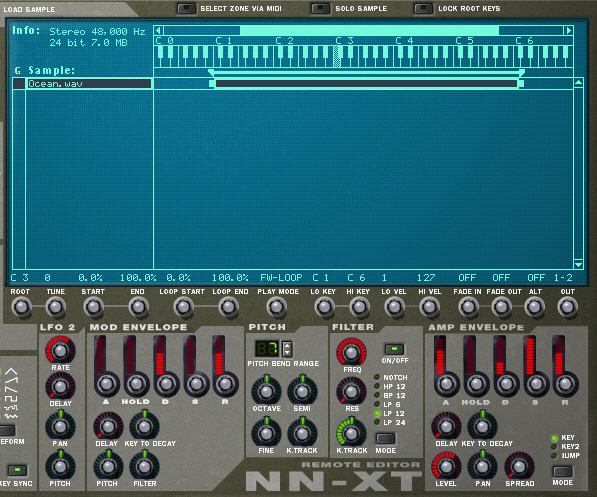Viewport: 597px width, 497px height.
Task: Click the PLAY MODE knob
Action: tap(276, 307)
